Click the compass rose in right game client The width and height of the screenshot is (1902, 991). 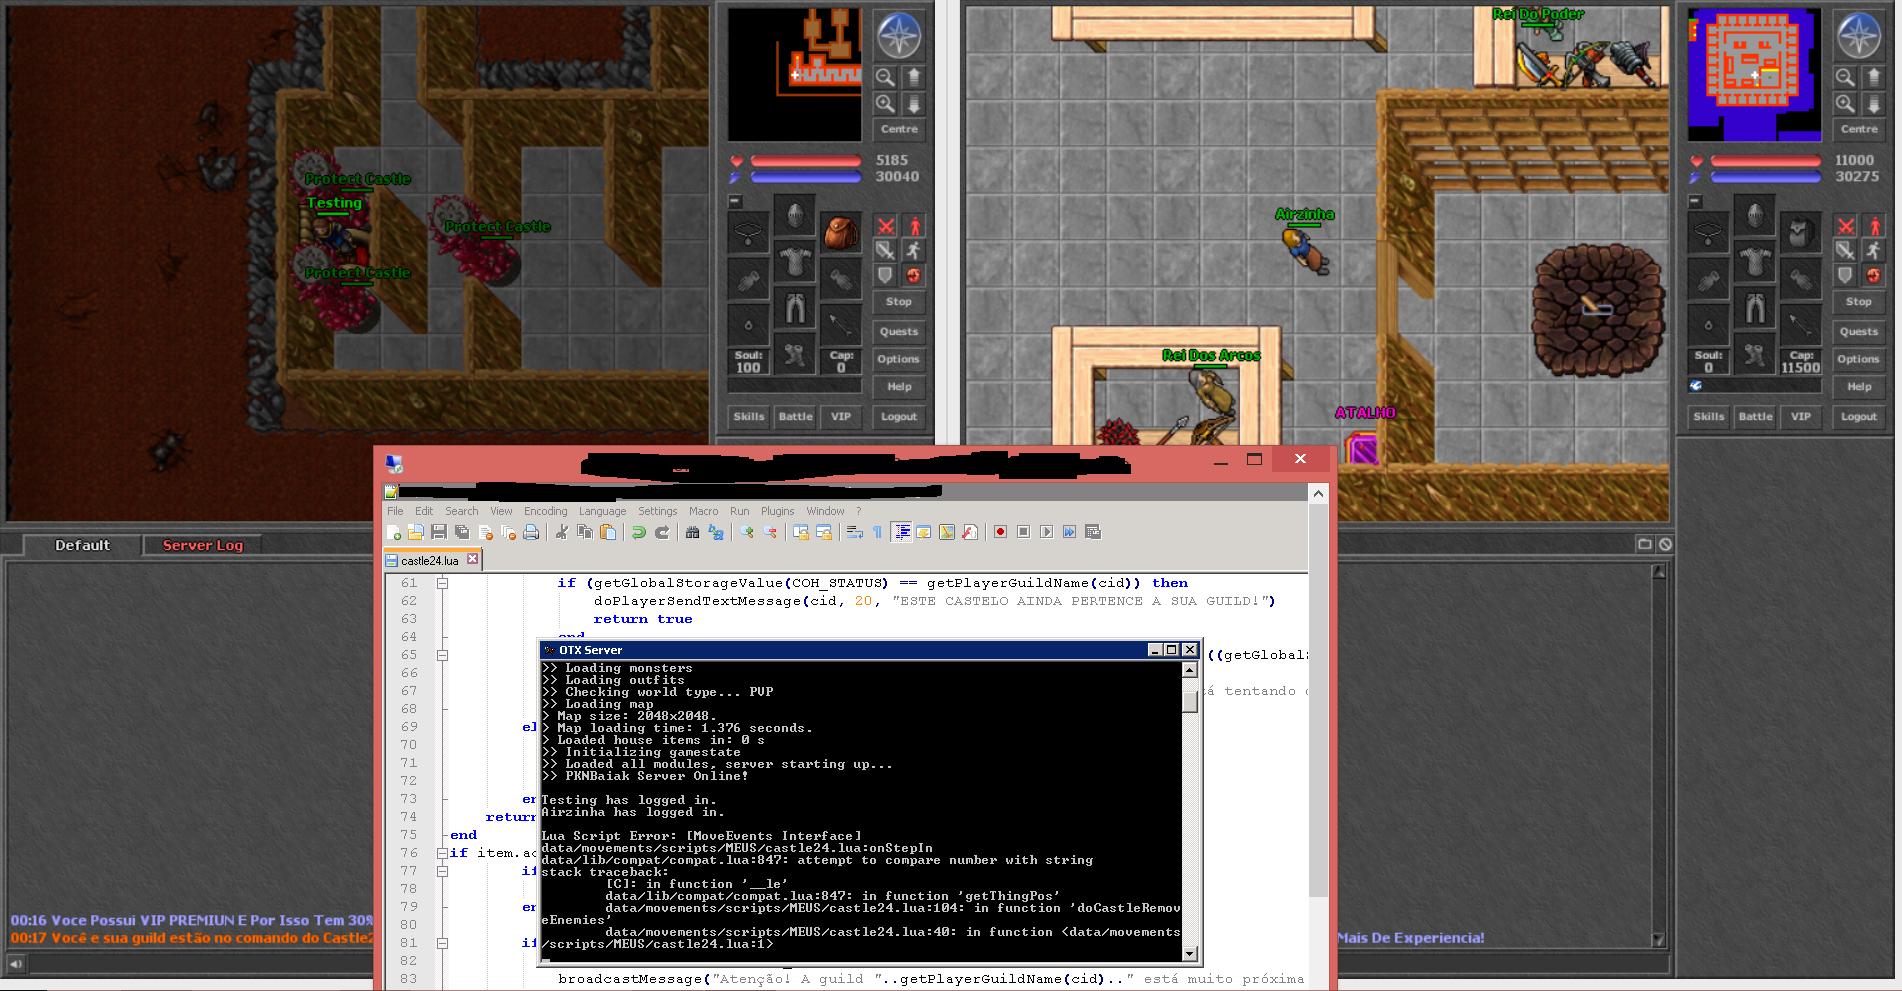pyautogui.click(x=1858, y=35)
